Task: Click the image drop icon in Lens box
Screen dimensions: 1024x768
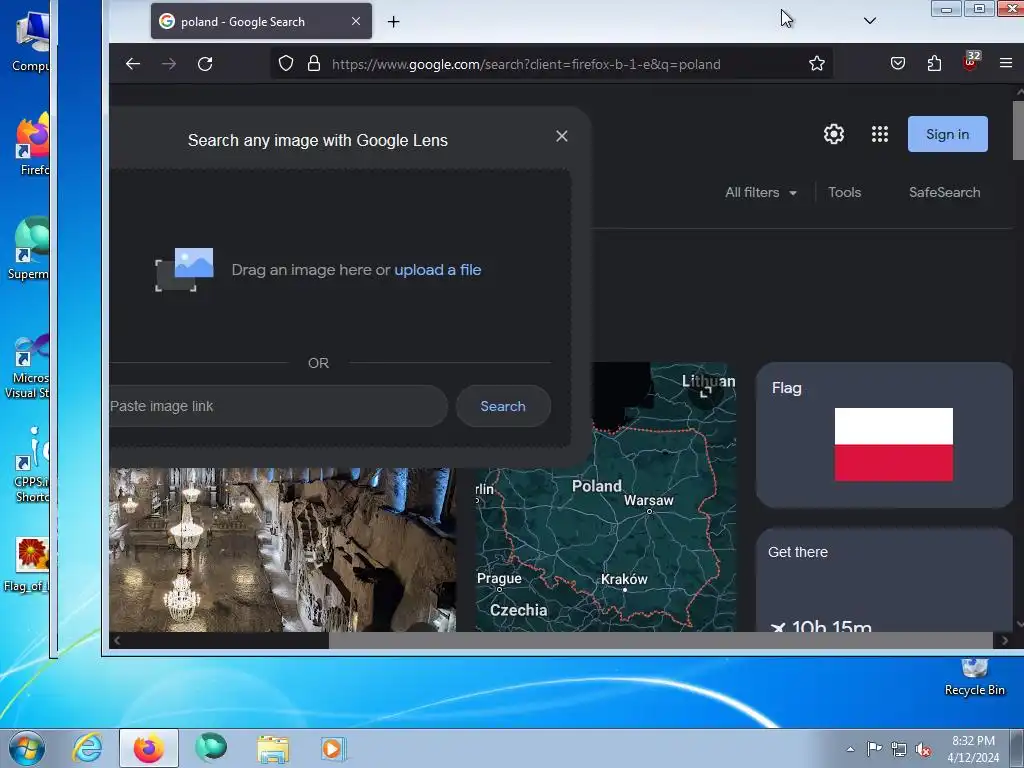Action: click(184, 270)
